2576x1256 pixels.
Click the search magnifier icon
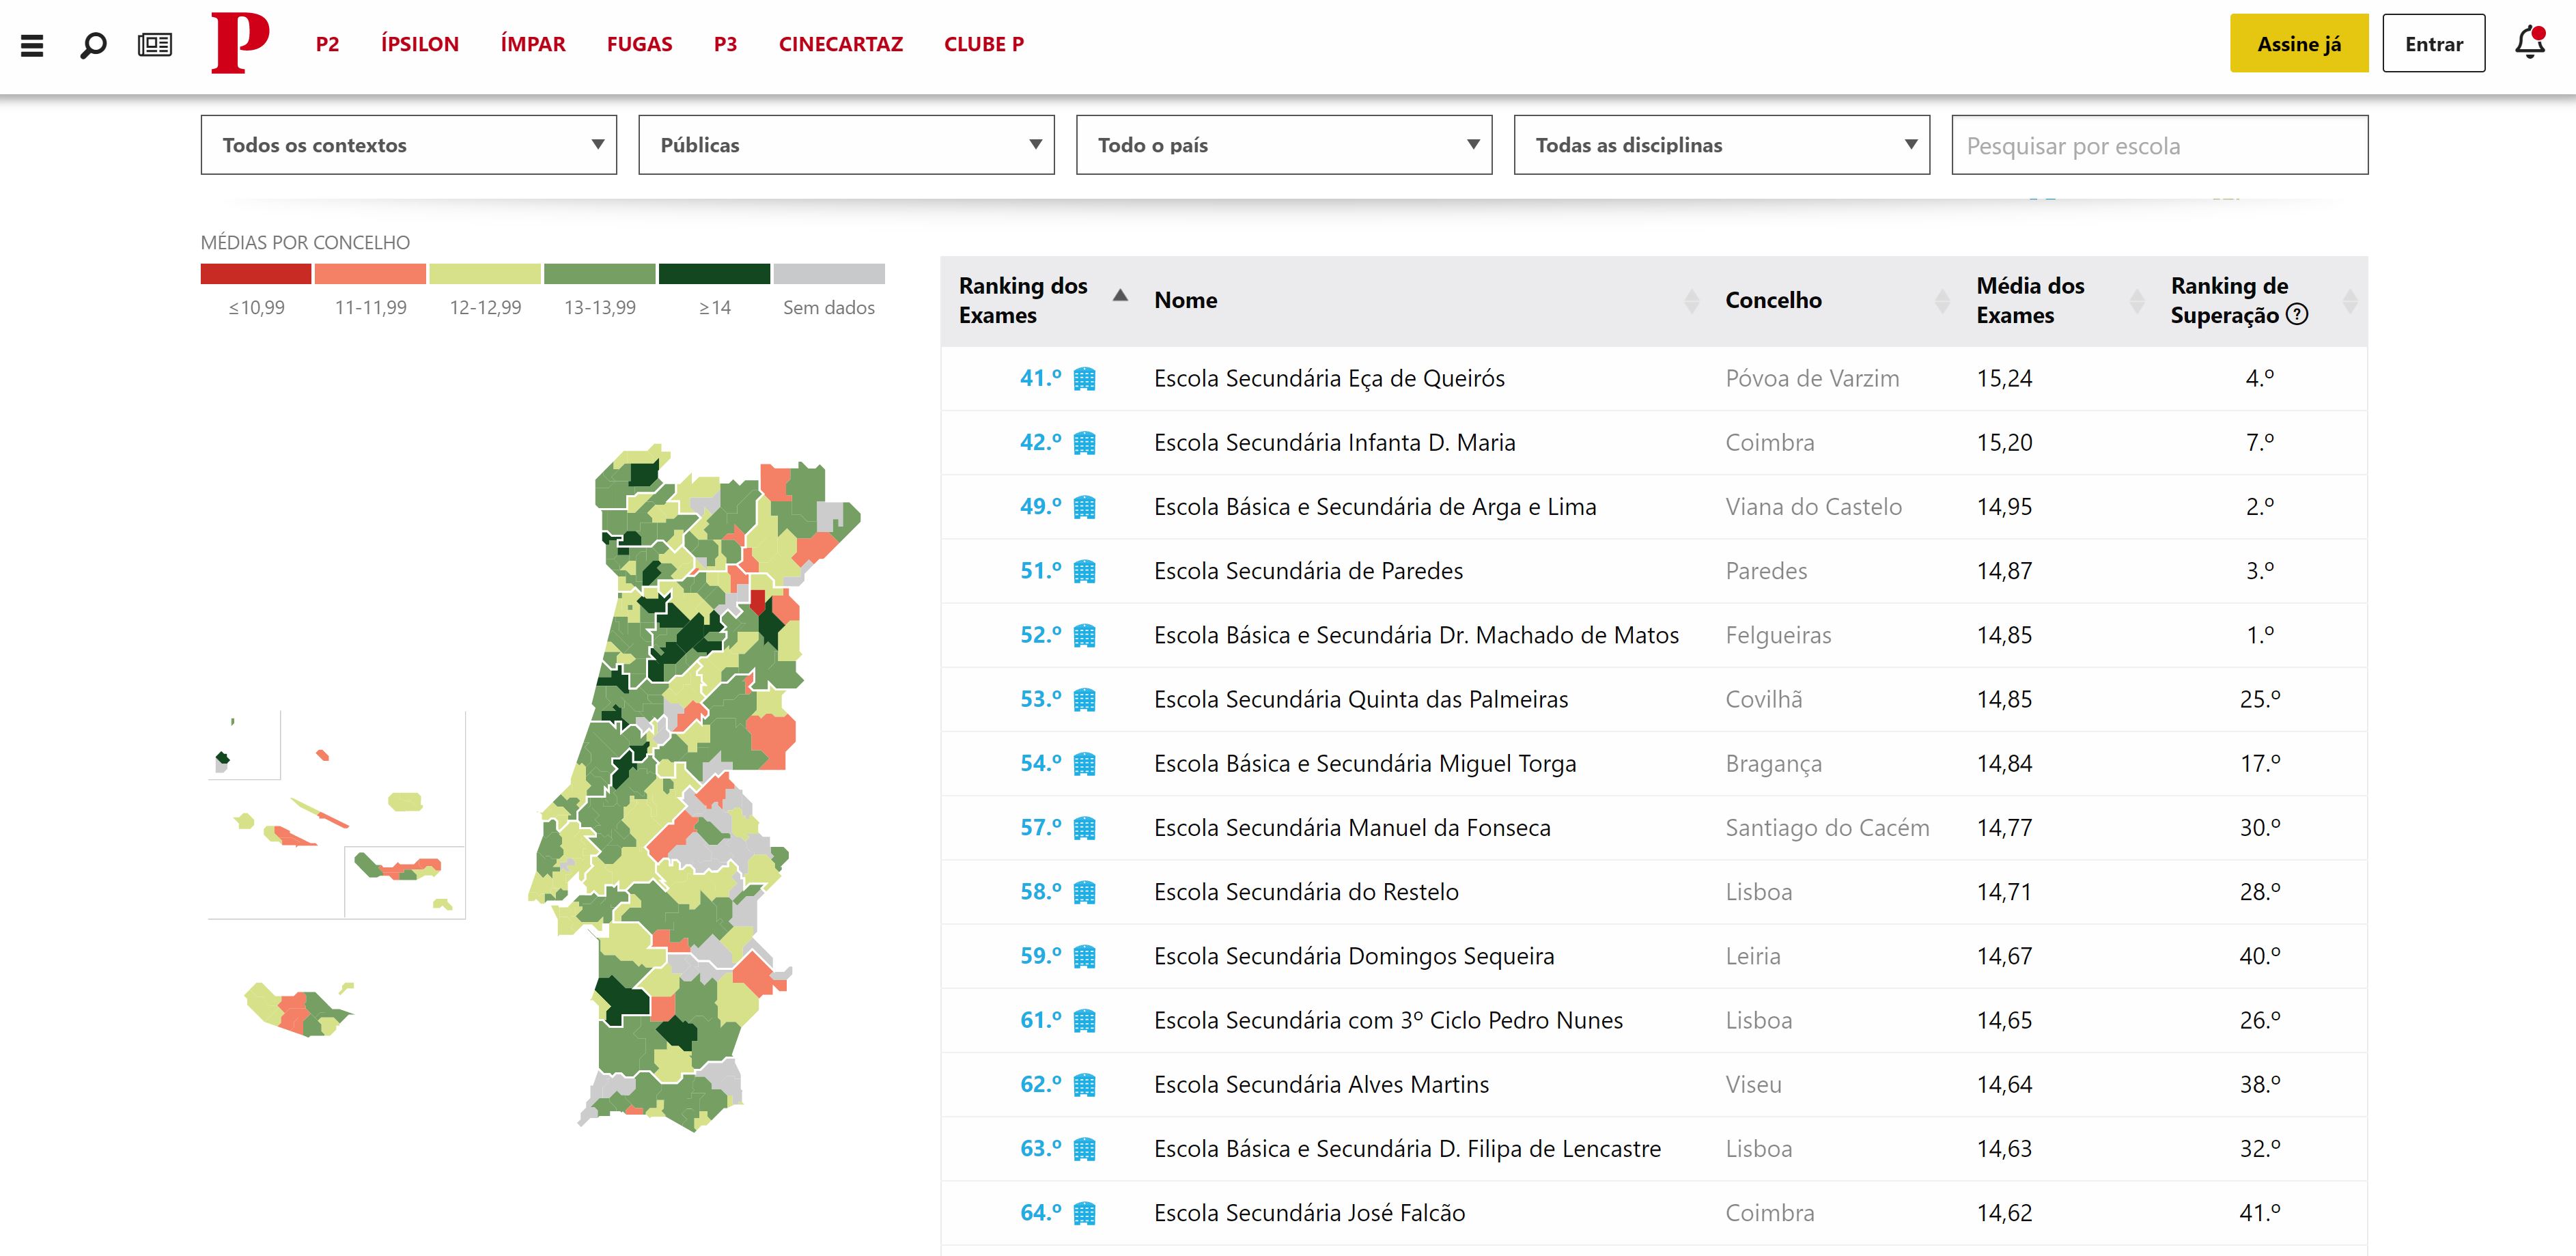(93, 45)
